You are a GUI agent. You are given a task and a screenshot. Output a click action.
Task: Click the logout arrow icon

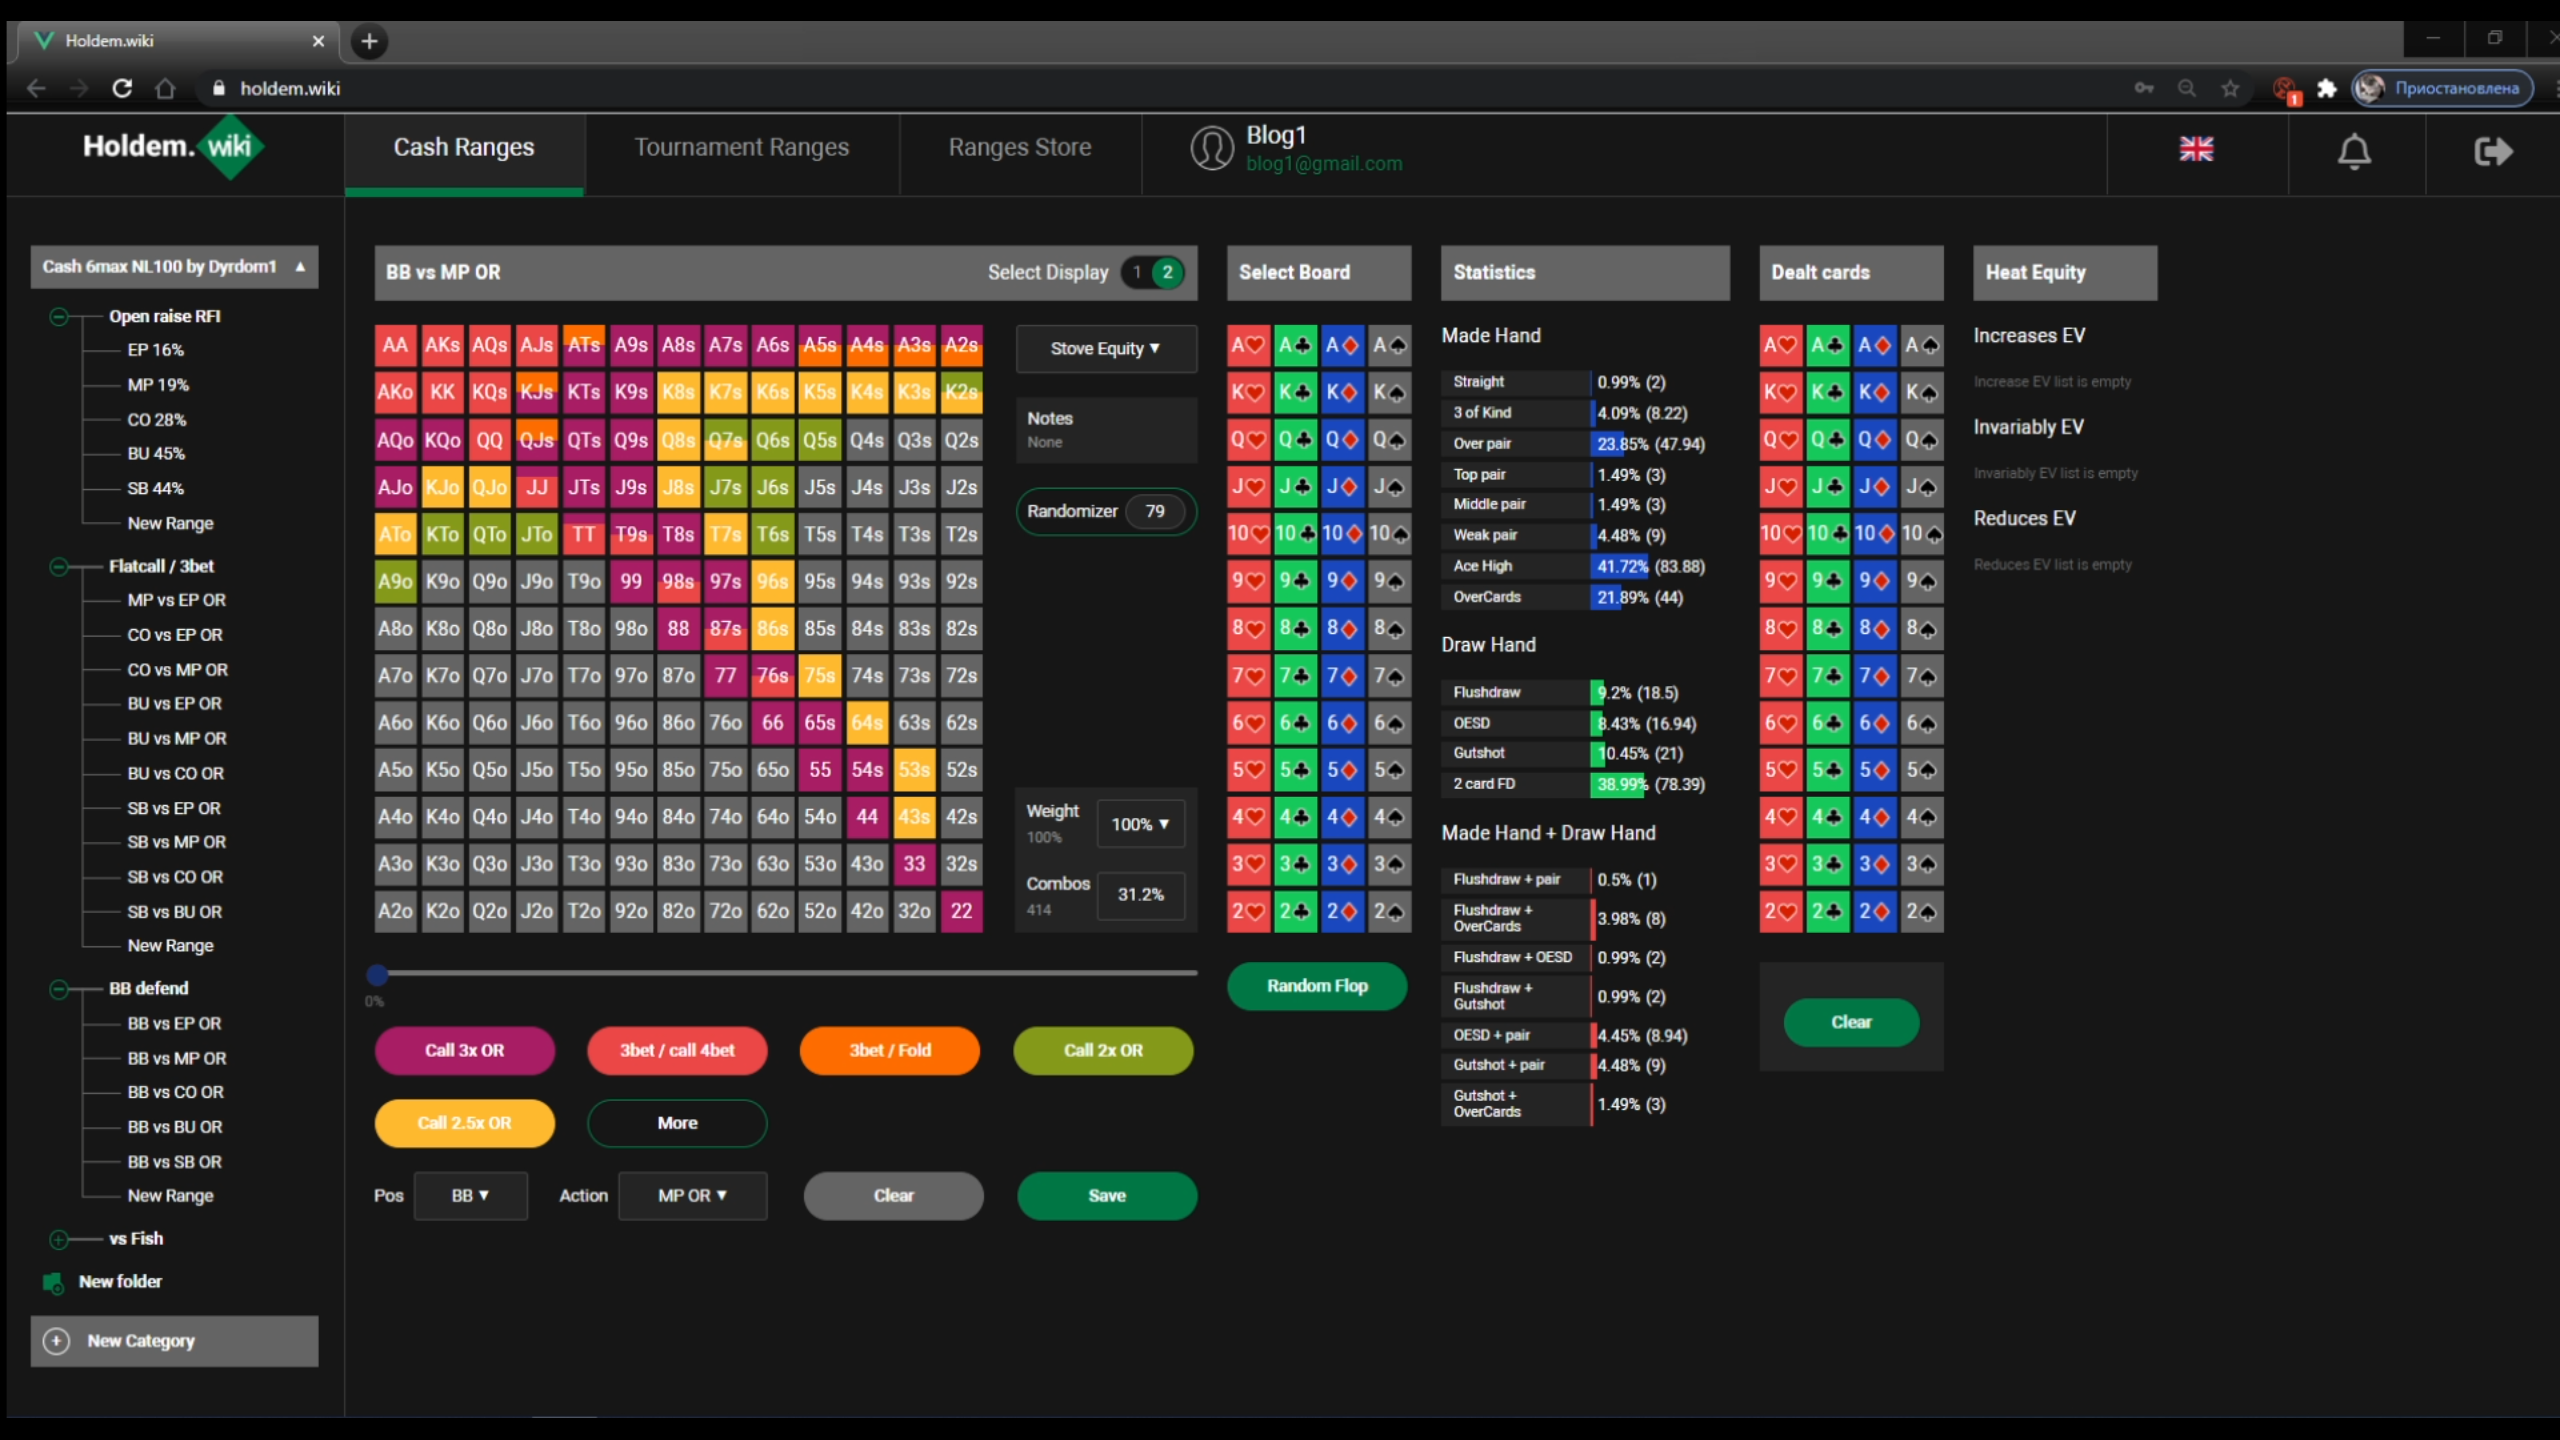(x=2493, y=151)
